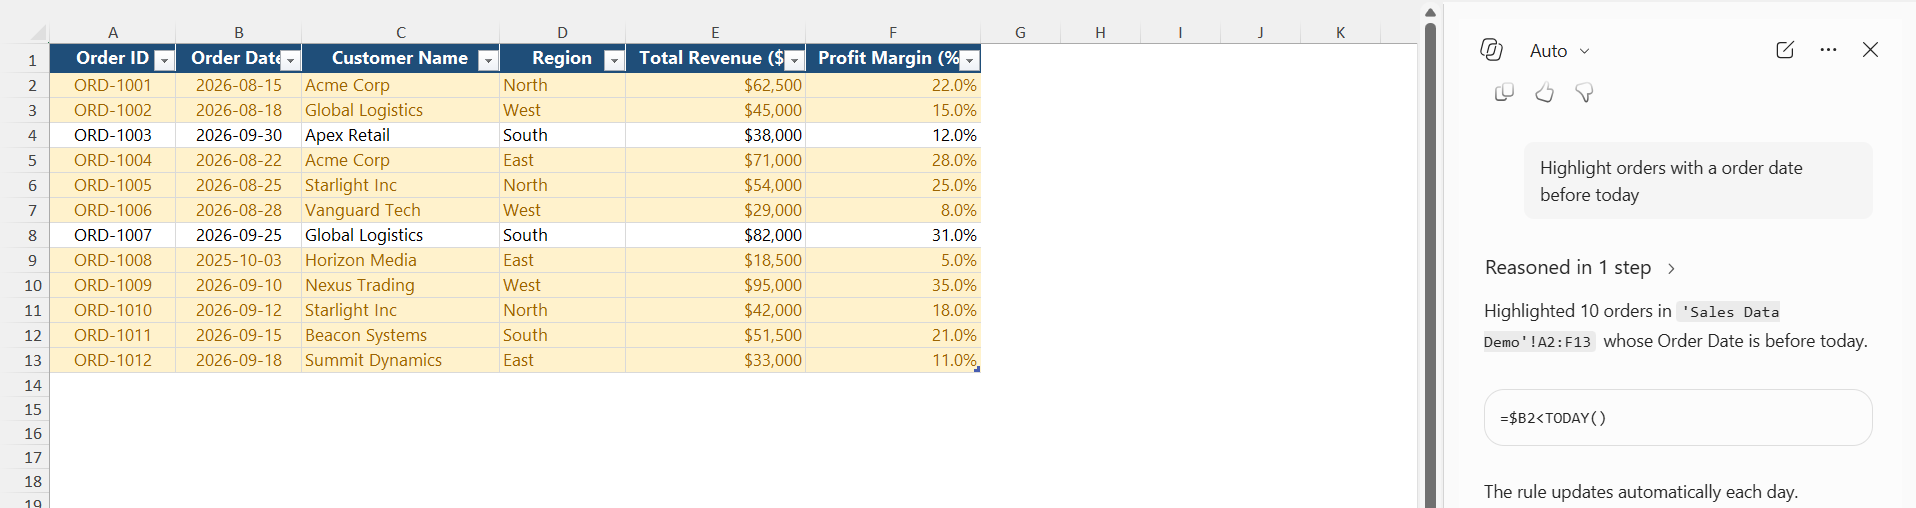This screenshot has height=508, width=1916.
Task: Give thumbs down to the response
Action: [1584, 93]
